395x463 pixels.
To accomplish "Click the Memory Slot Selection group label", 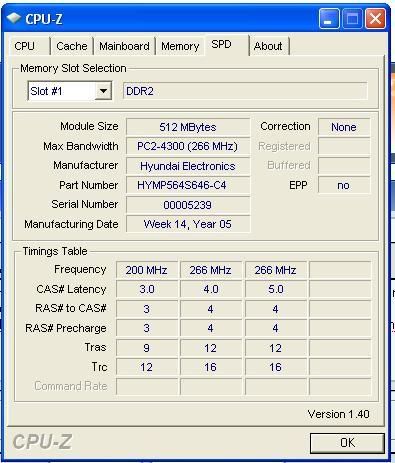I will [x=73, y=68].
